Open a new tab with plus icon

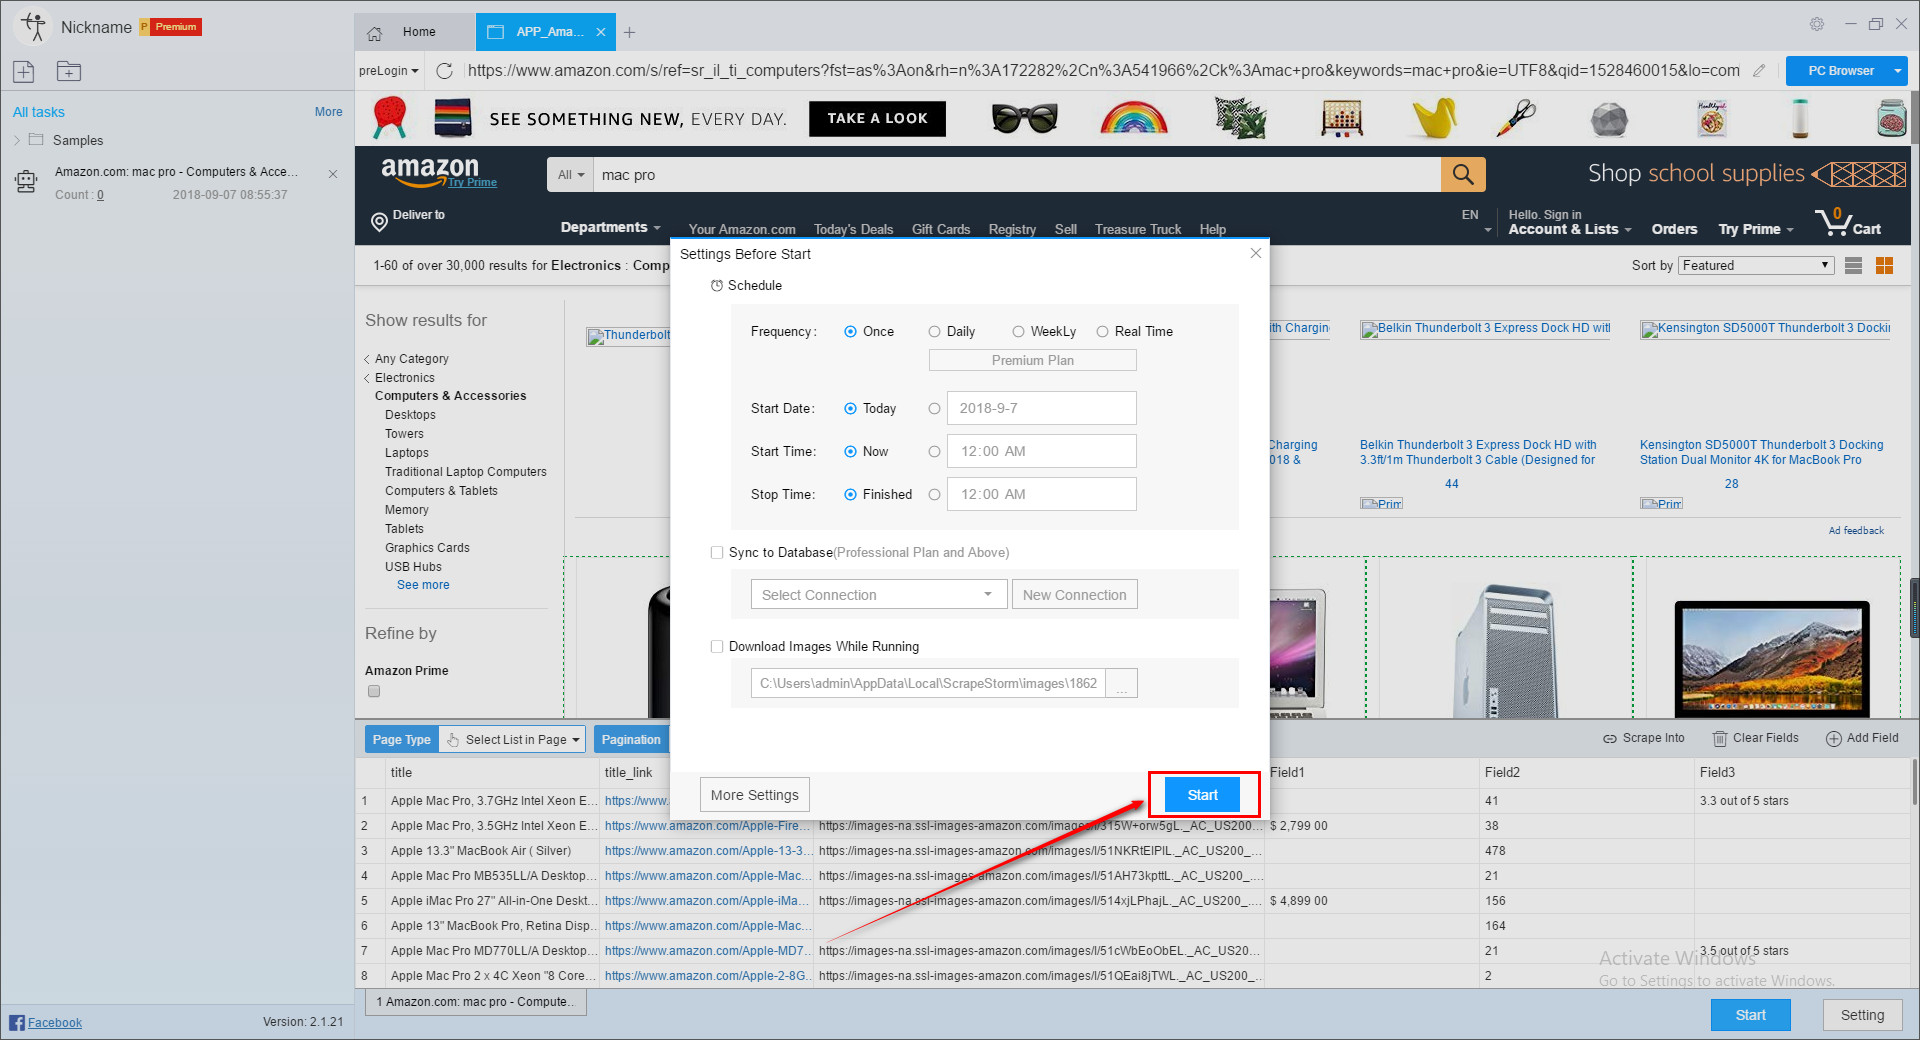pos(629,32)
